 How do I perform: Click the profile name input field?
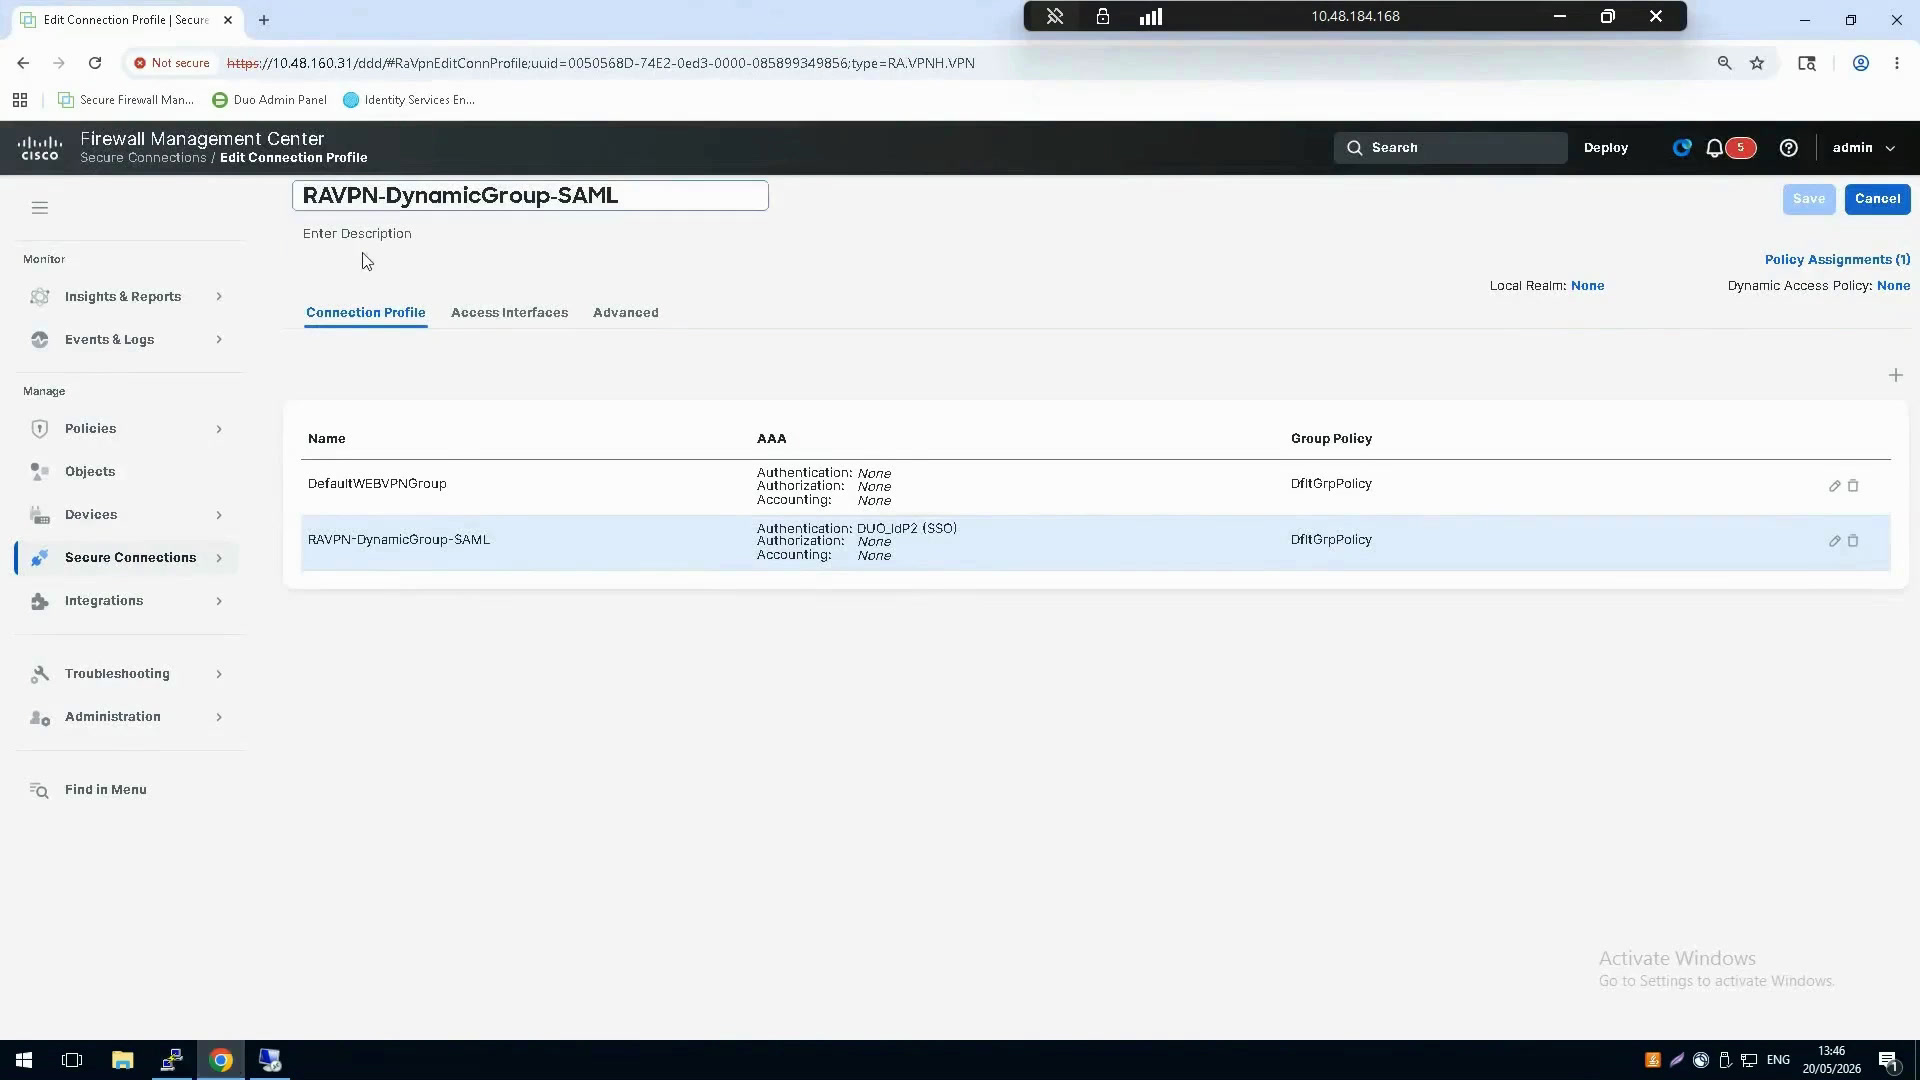pos(530,196)
